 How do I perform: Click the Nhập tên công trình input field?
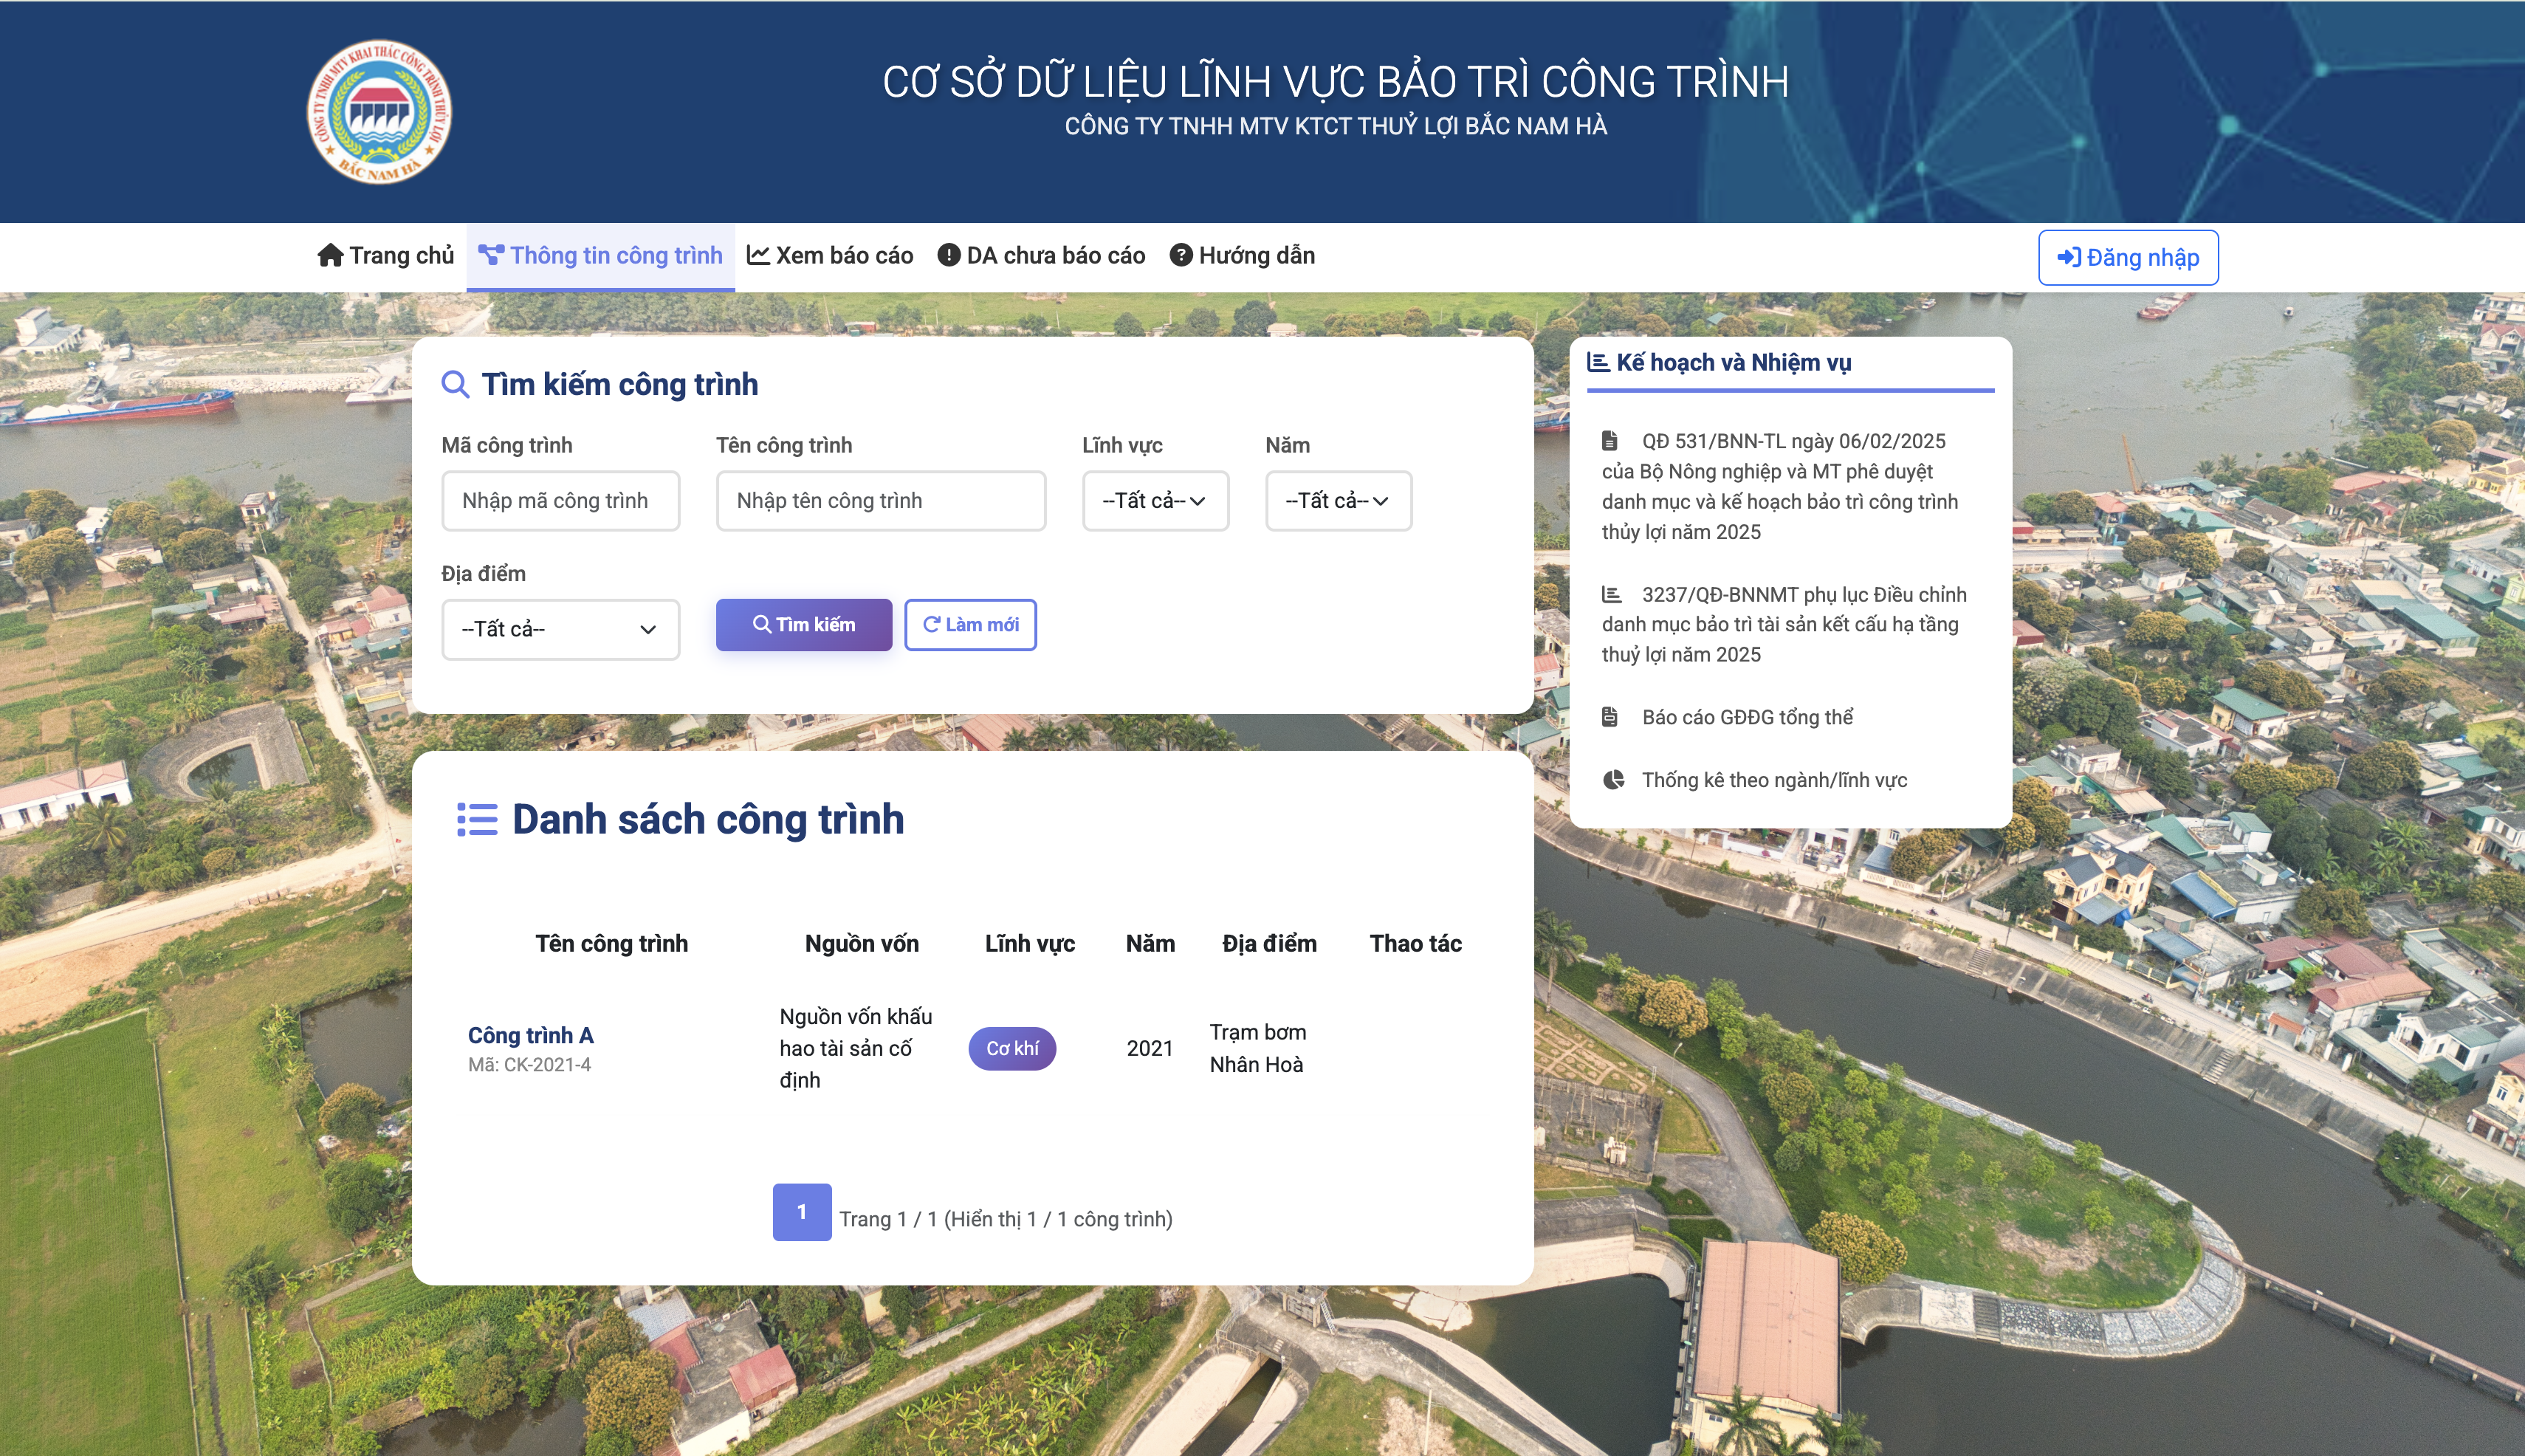(x=881, y=501)
